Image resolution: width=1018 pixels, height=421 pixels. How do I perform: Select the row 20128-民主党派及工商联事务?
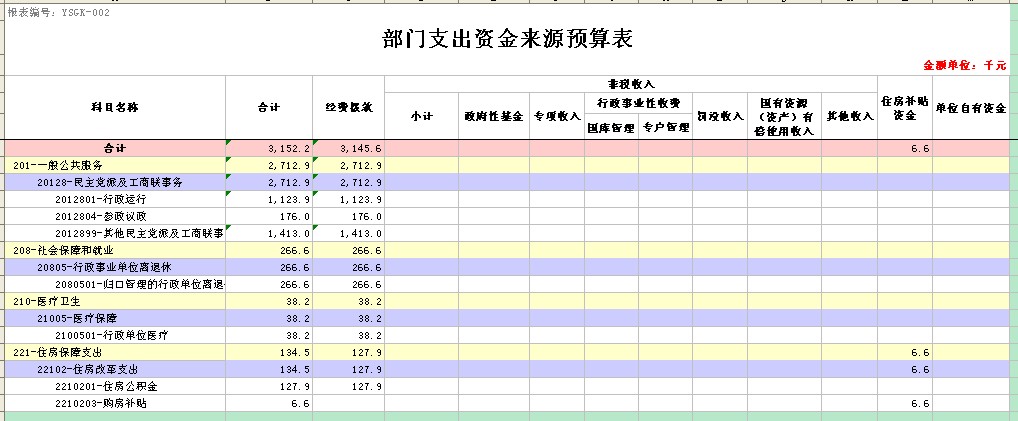click(509, 182)
